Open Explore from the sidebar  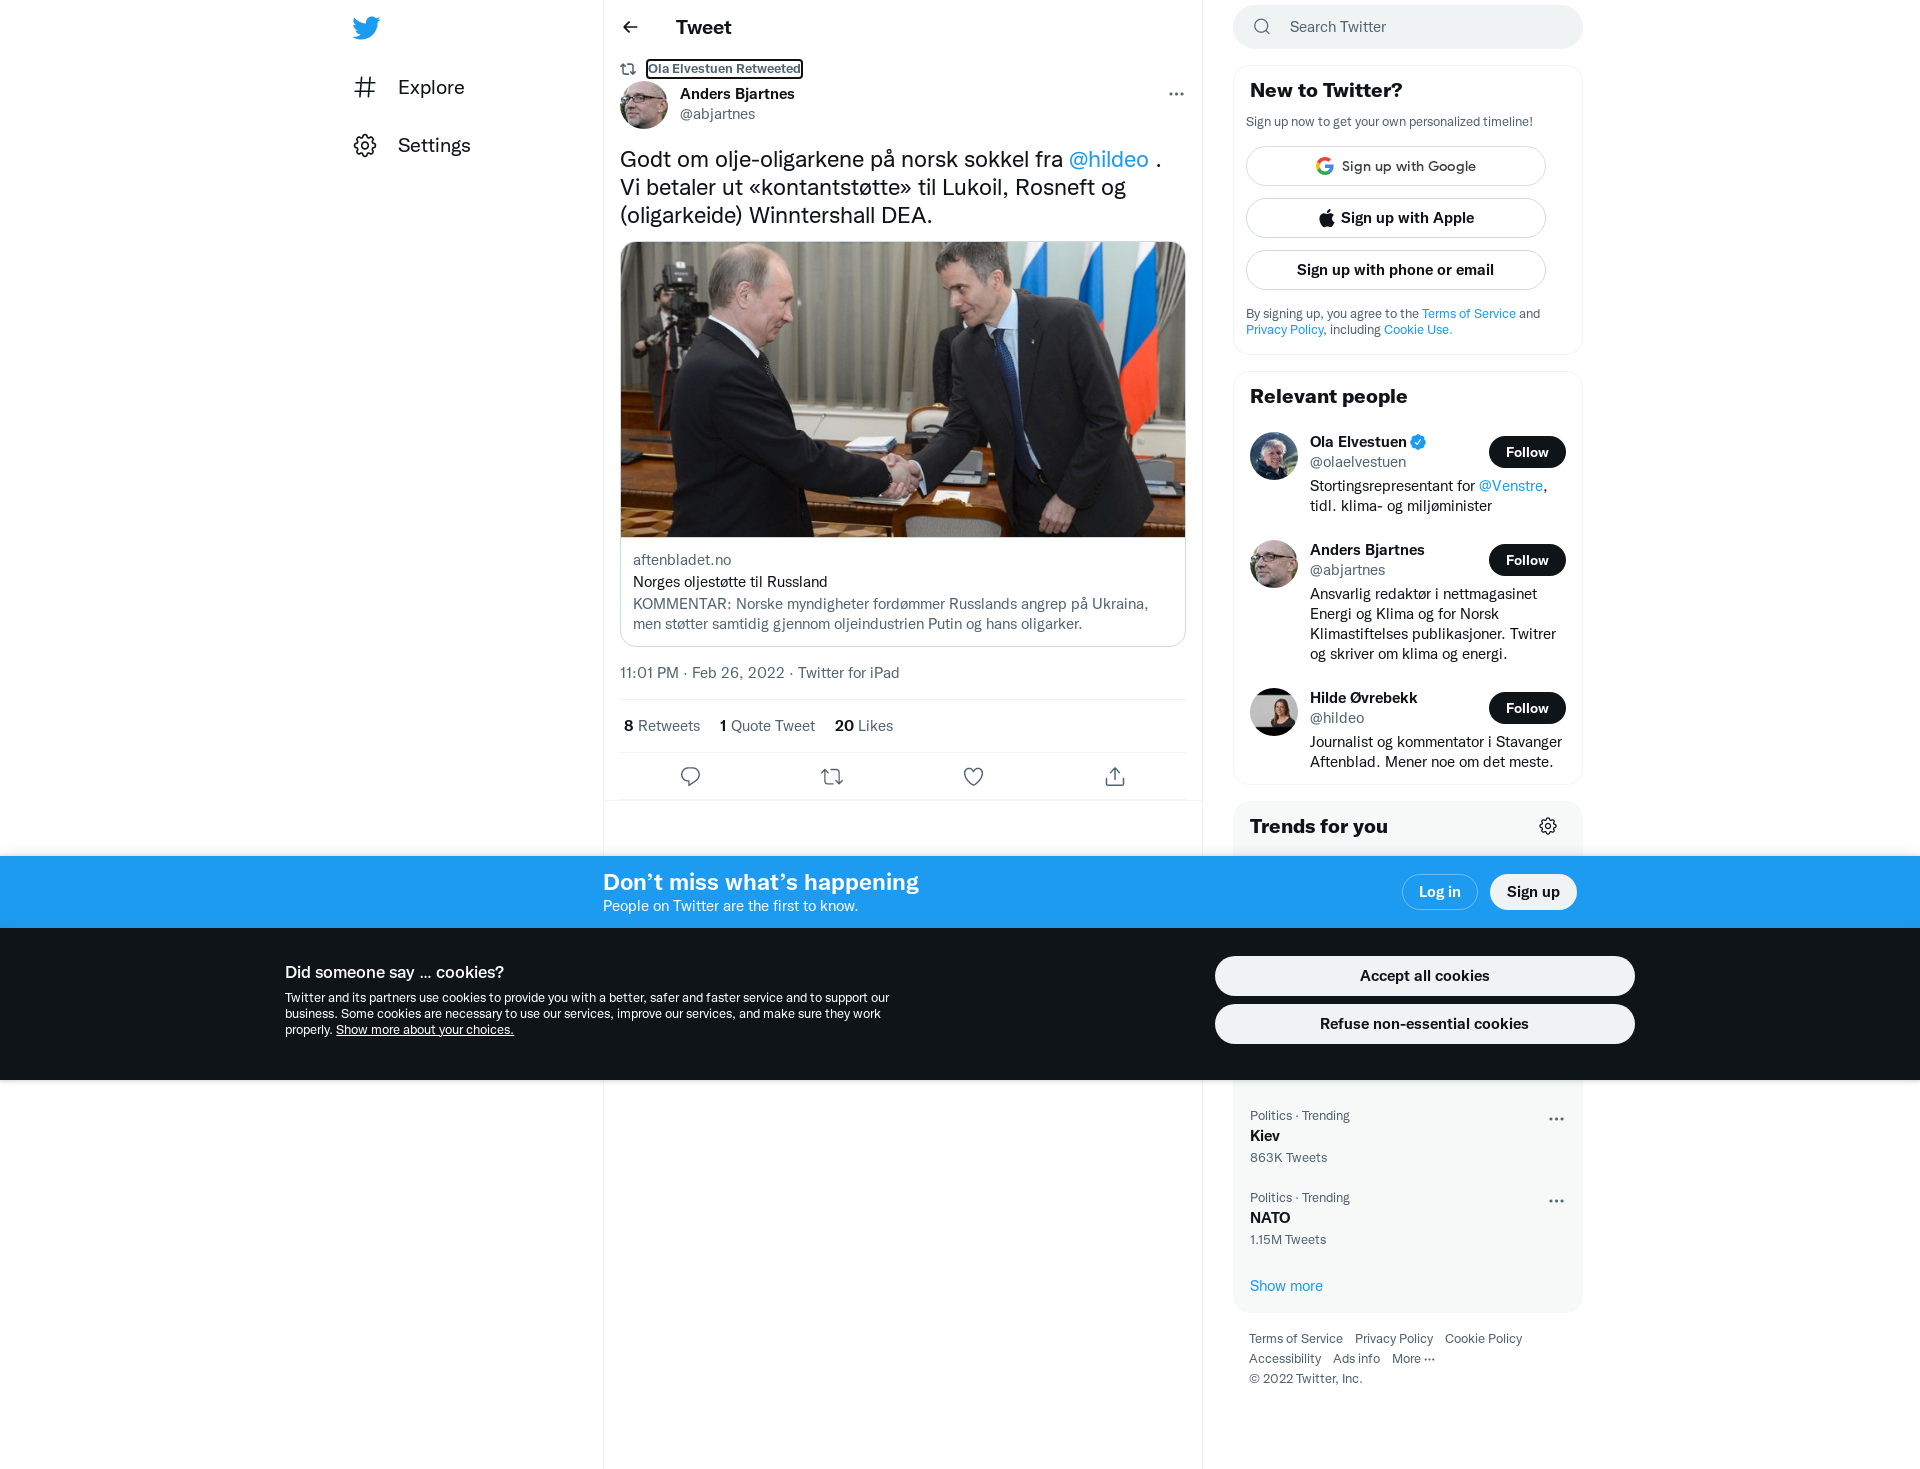pyautogui.click(x=410, y=87)
